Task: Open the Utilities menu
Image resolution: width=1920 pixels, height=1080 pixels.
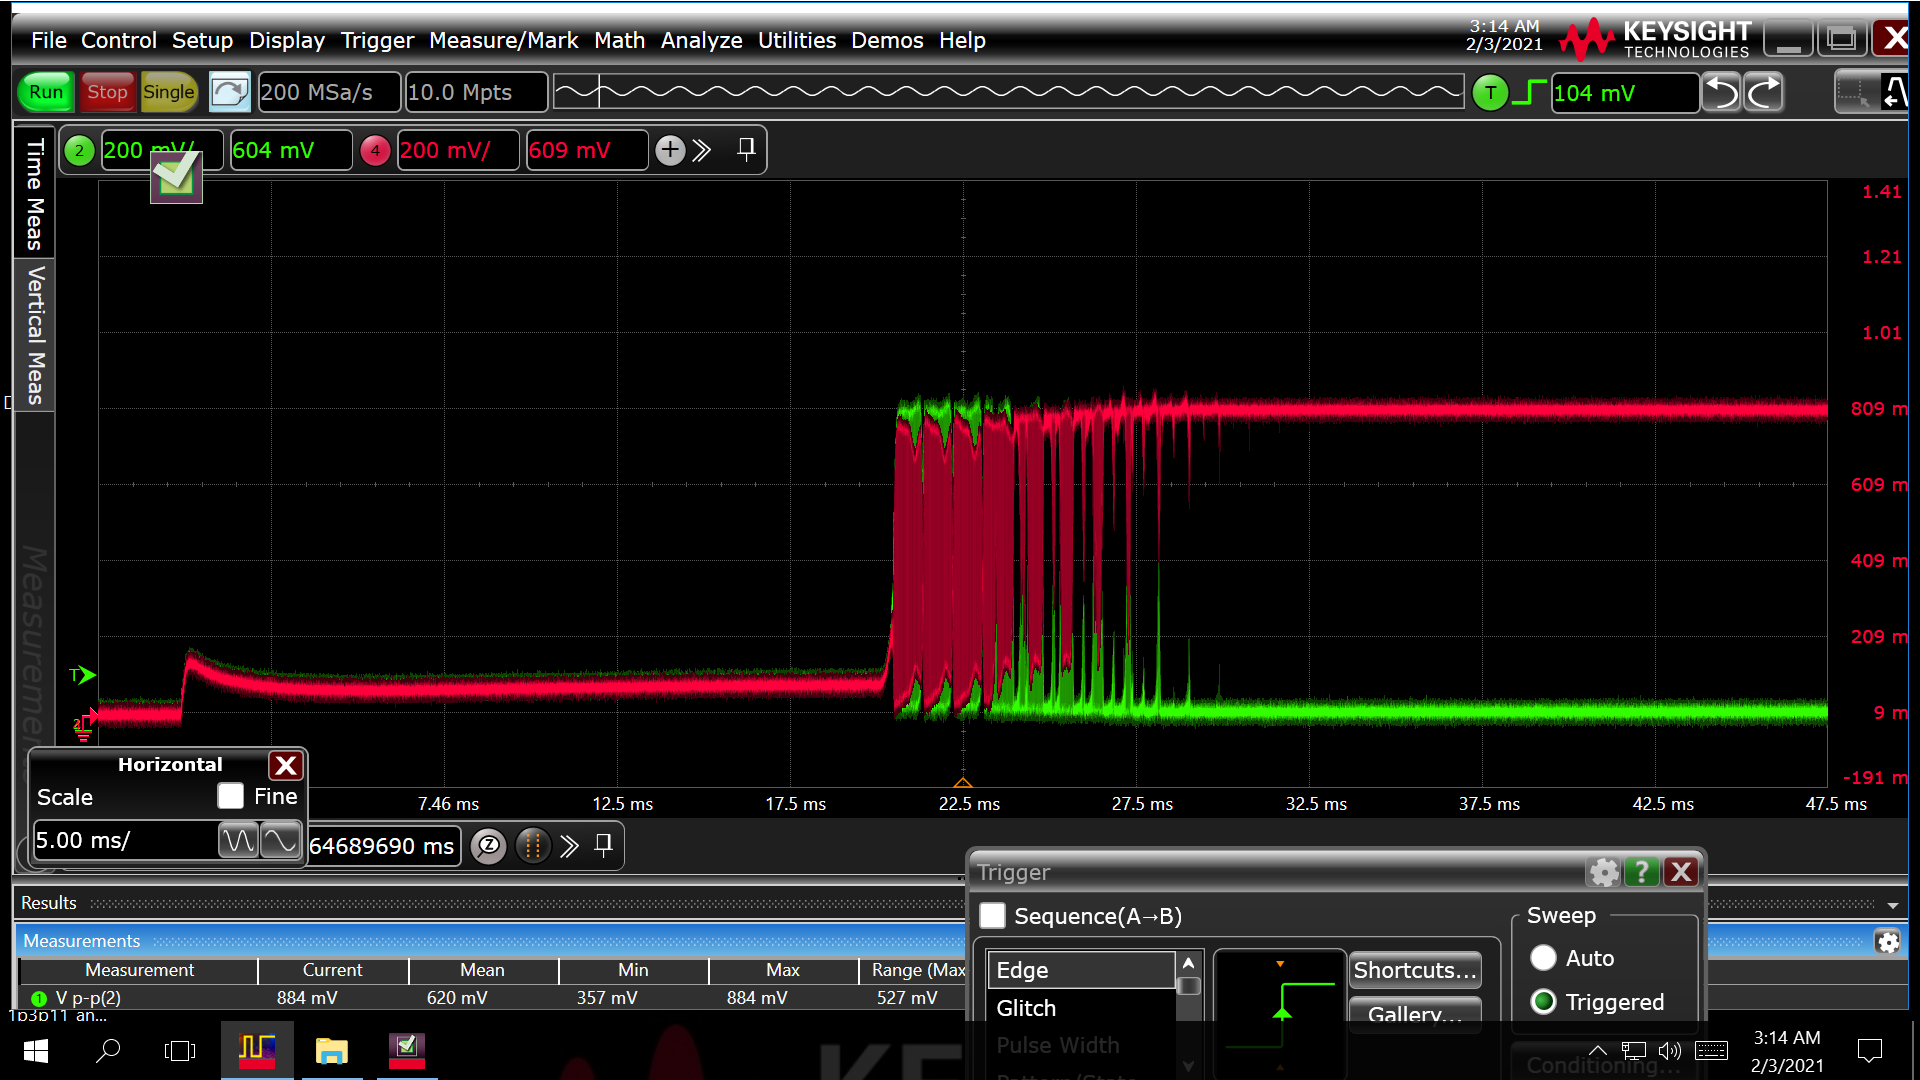Action: tap(797, 40)
